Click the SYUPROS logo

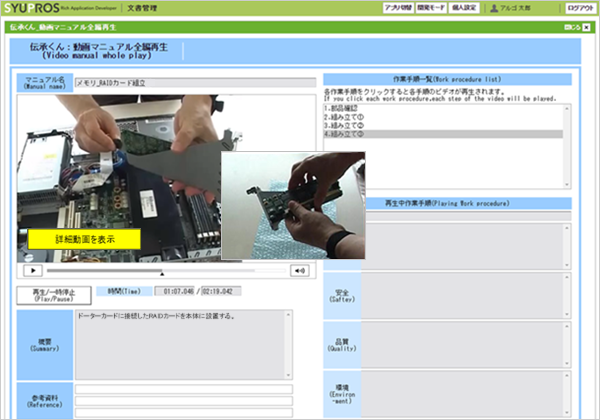click(x=32, y=8)
